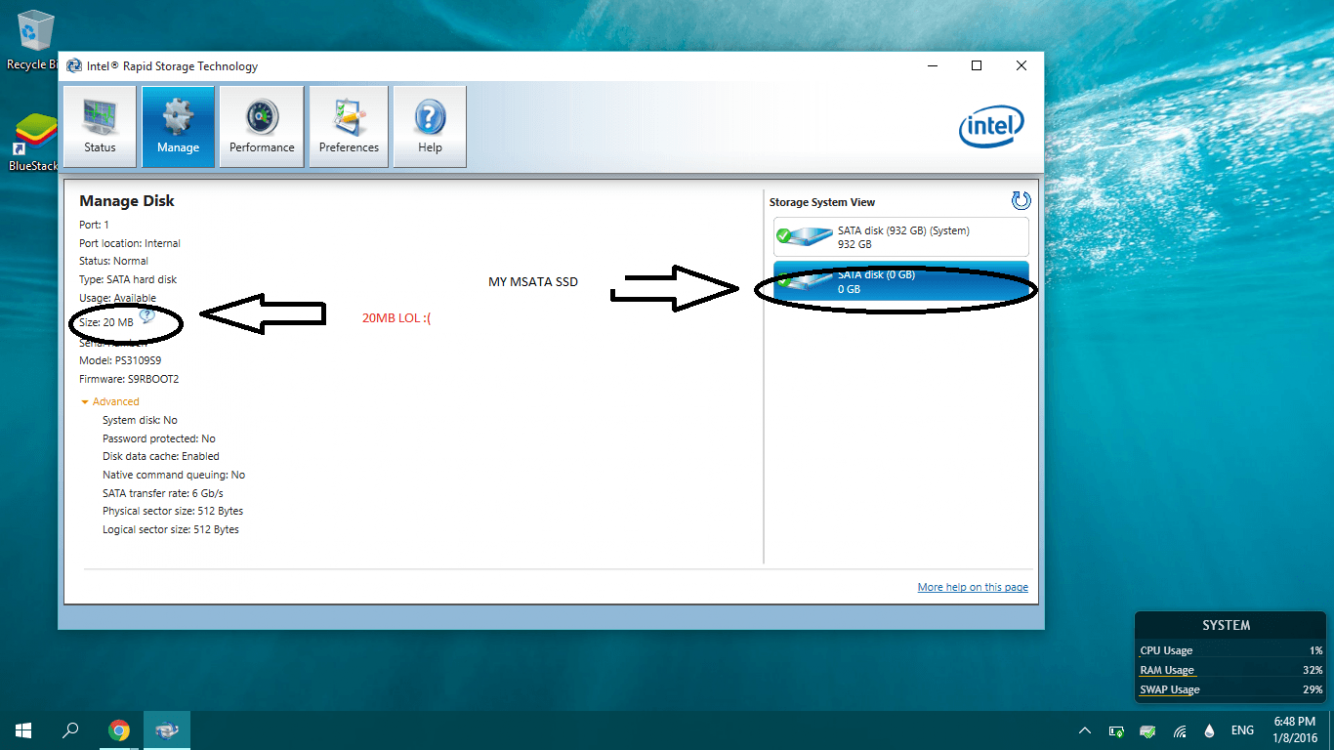The height and width of the screenshot is (750, 1334).
Task: Click the Model: PS3109S9 text
Action: [122, 361]
